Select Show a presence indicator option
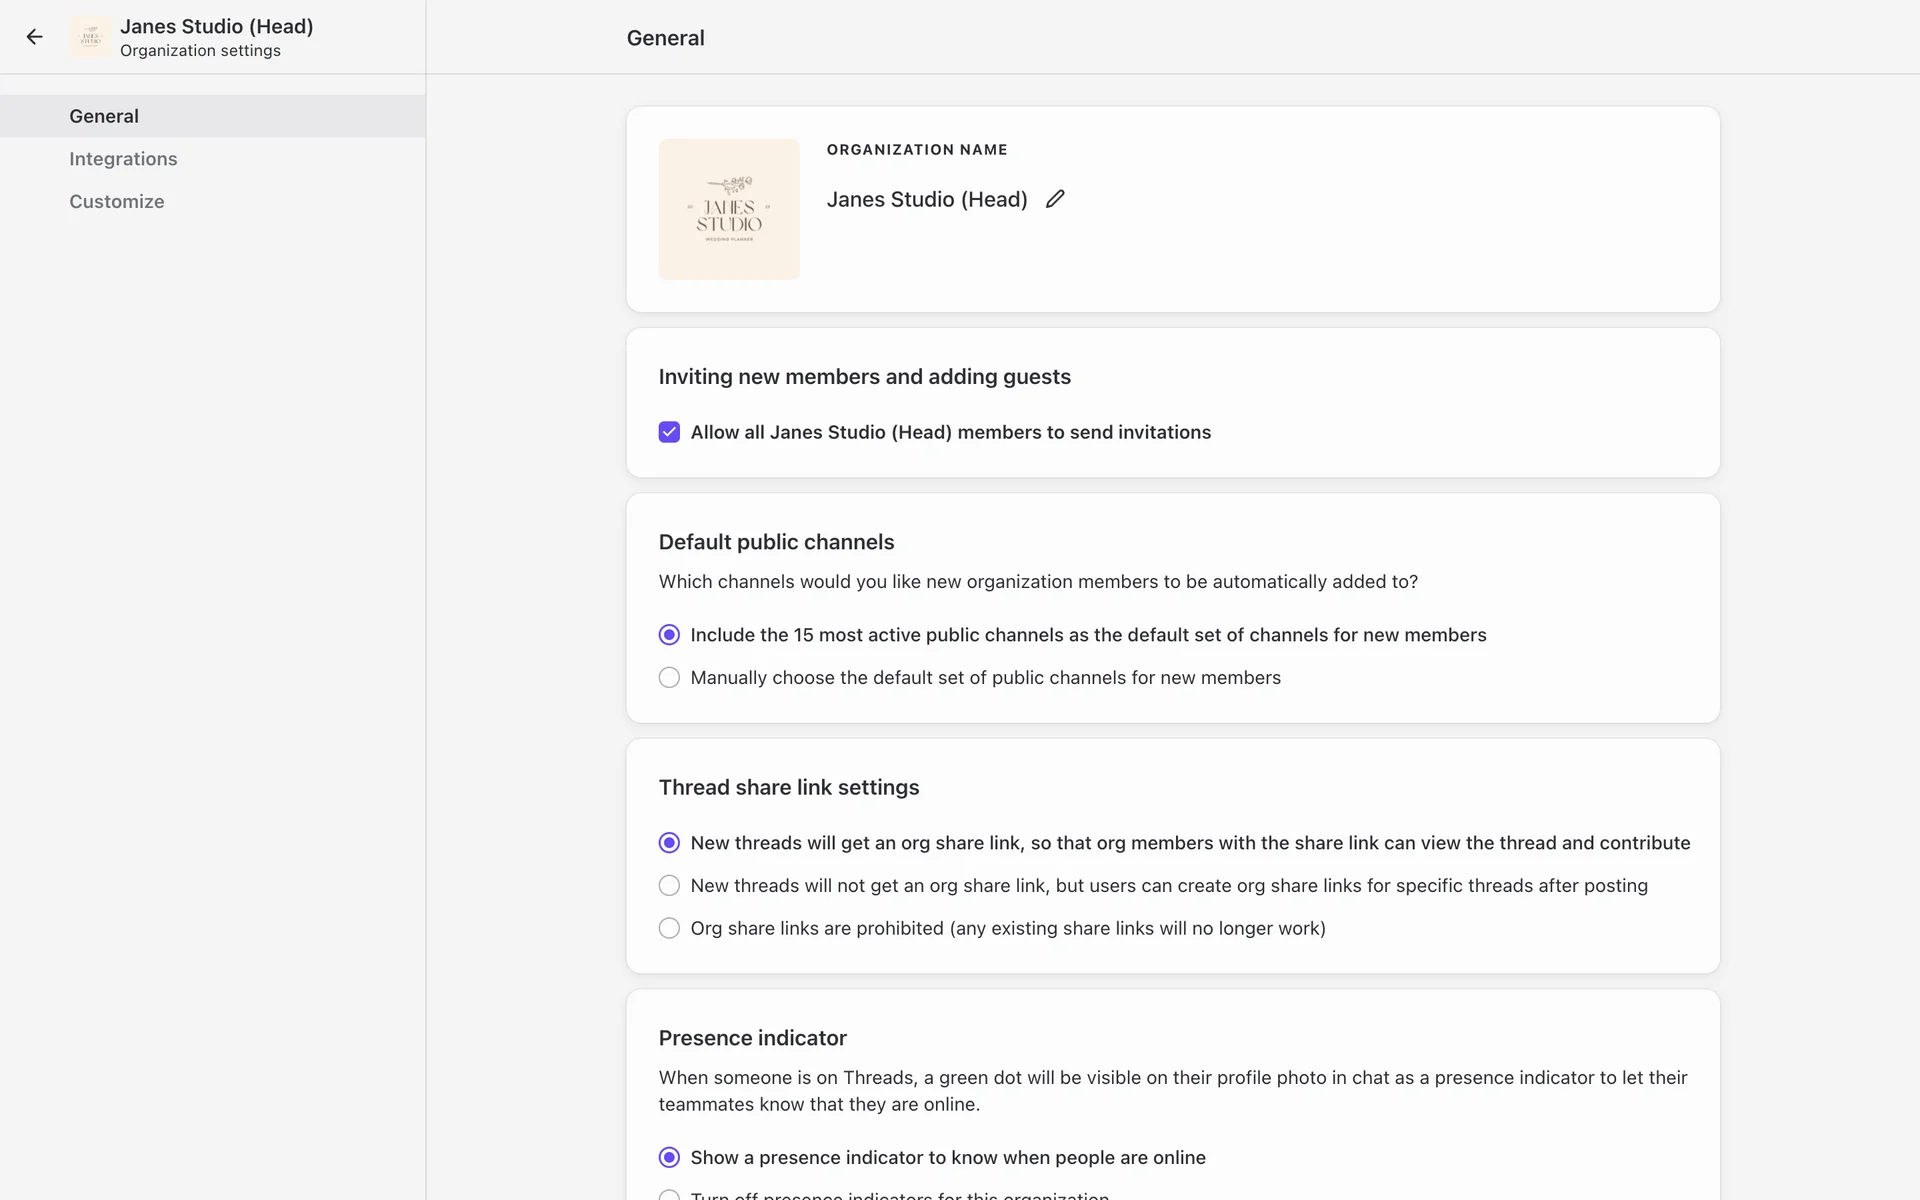Image resolution: width=1920 pixels, height=1200 pixels. click(x=669, y=1157)
